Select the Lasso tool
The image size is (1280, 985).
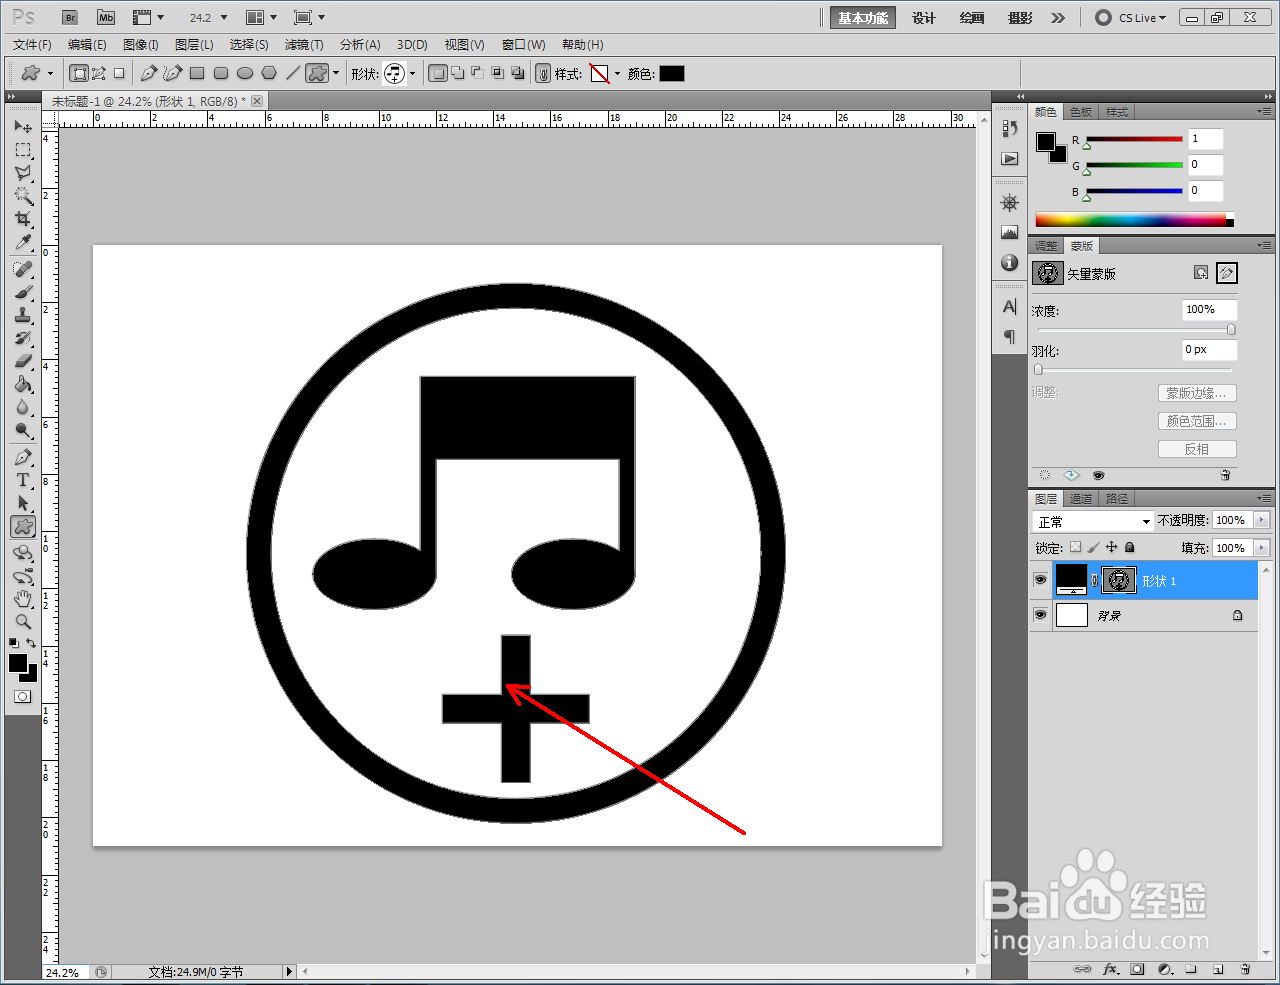click(23, 173)
